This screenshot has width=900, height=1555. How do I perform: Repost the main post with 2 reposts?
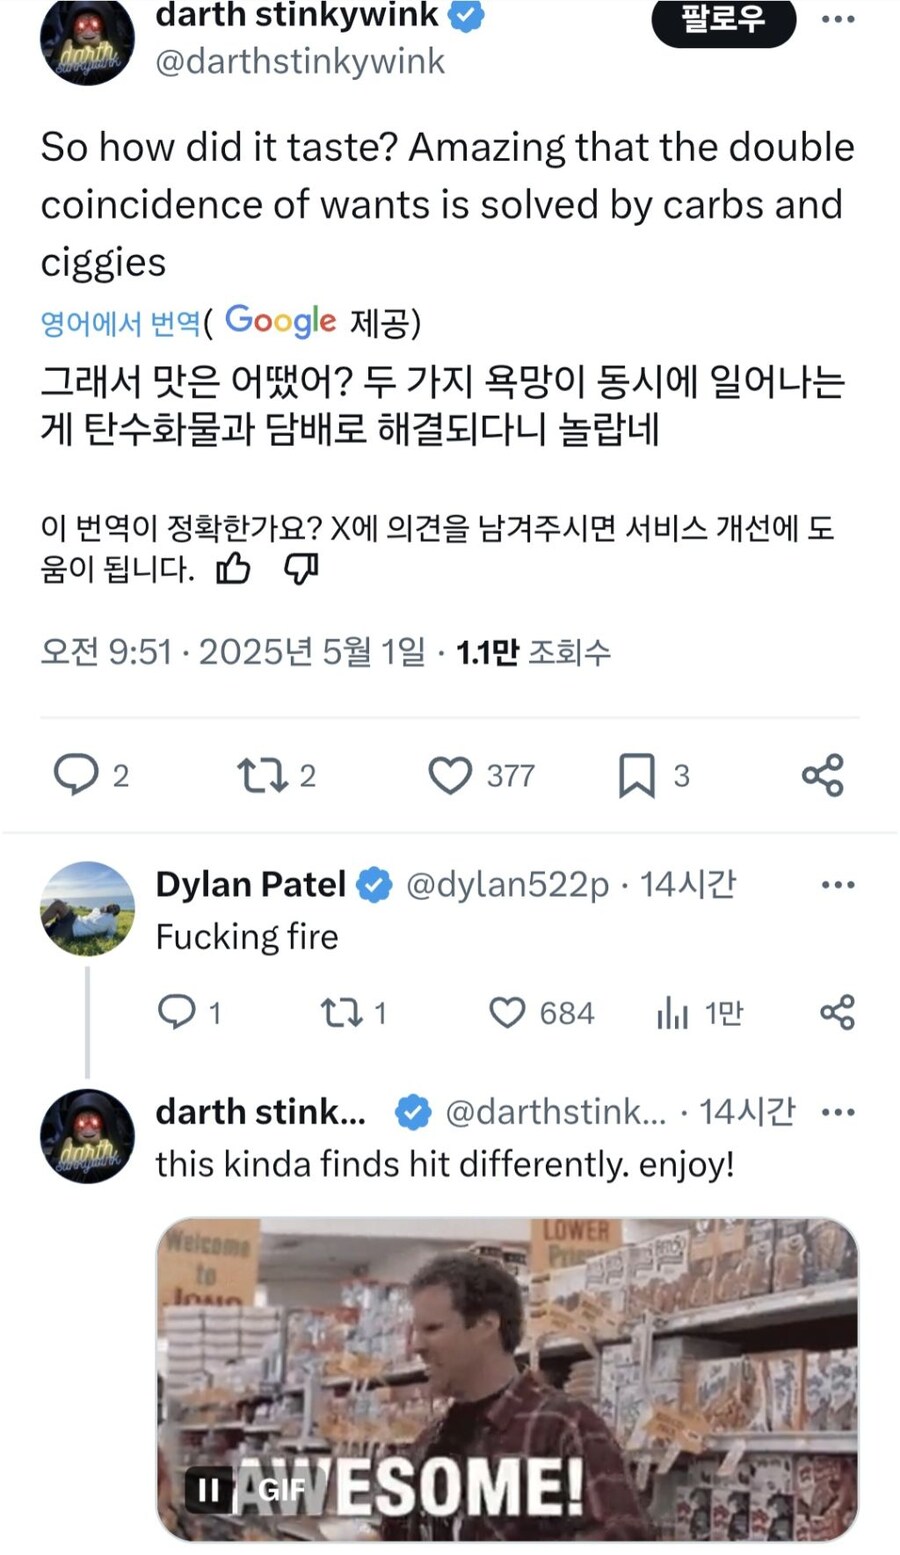click(262, 776)
